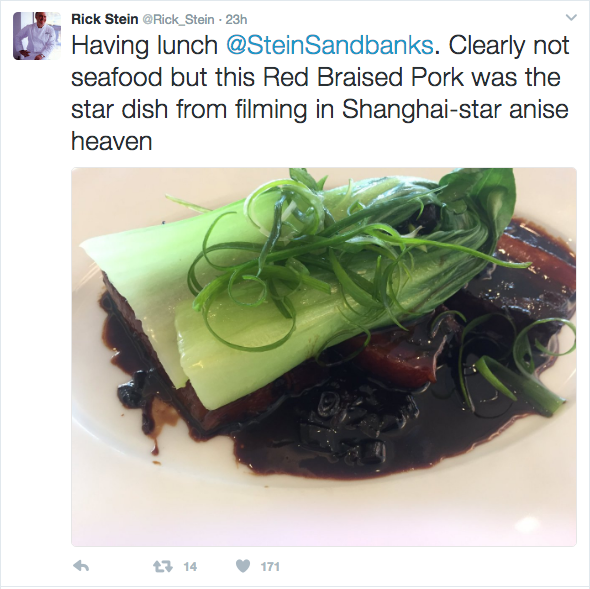Click the retweet count 14
The width and height of the screenshot is (590, 589).
[190, 566]
